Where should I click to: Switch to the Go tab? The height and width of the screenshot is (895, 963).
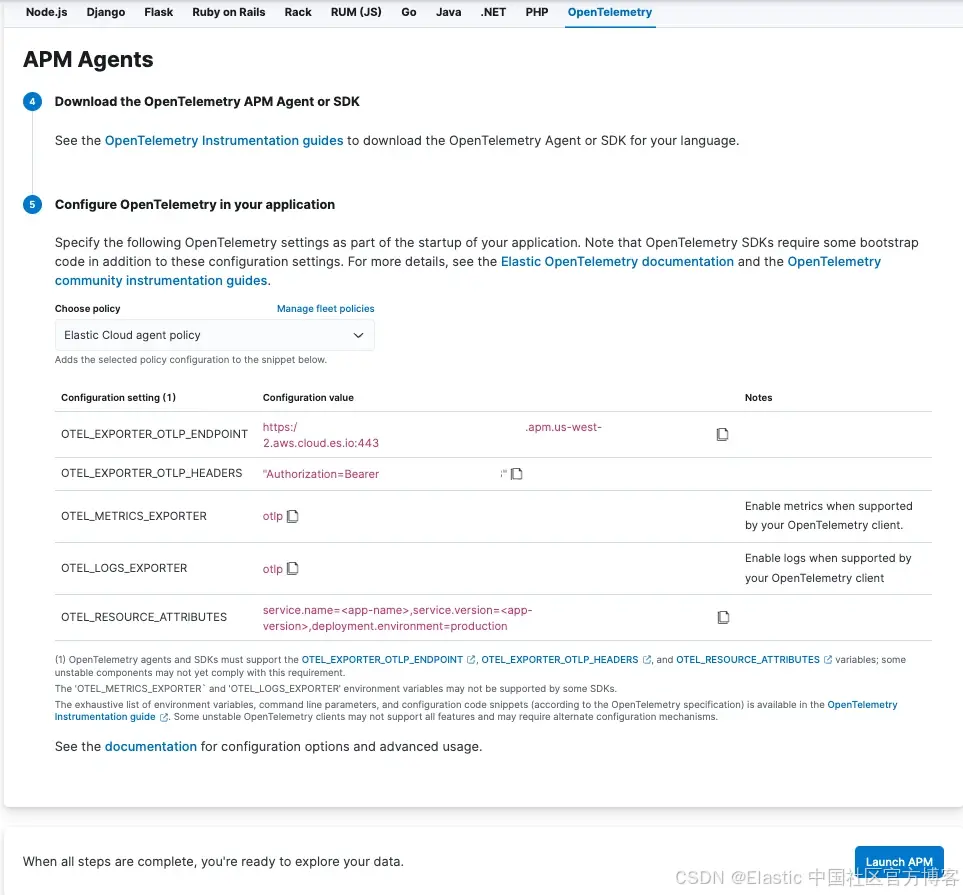(409, 12)
